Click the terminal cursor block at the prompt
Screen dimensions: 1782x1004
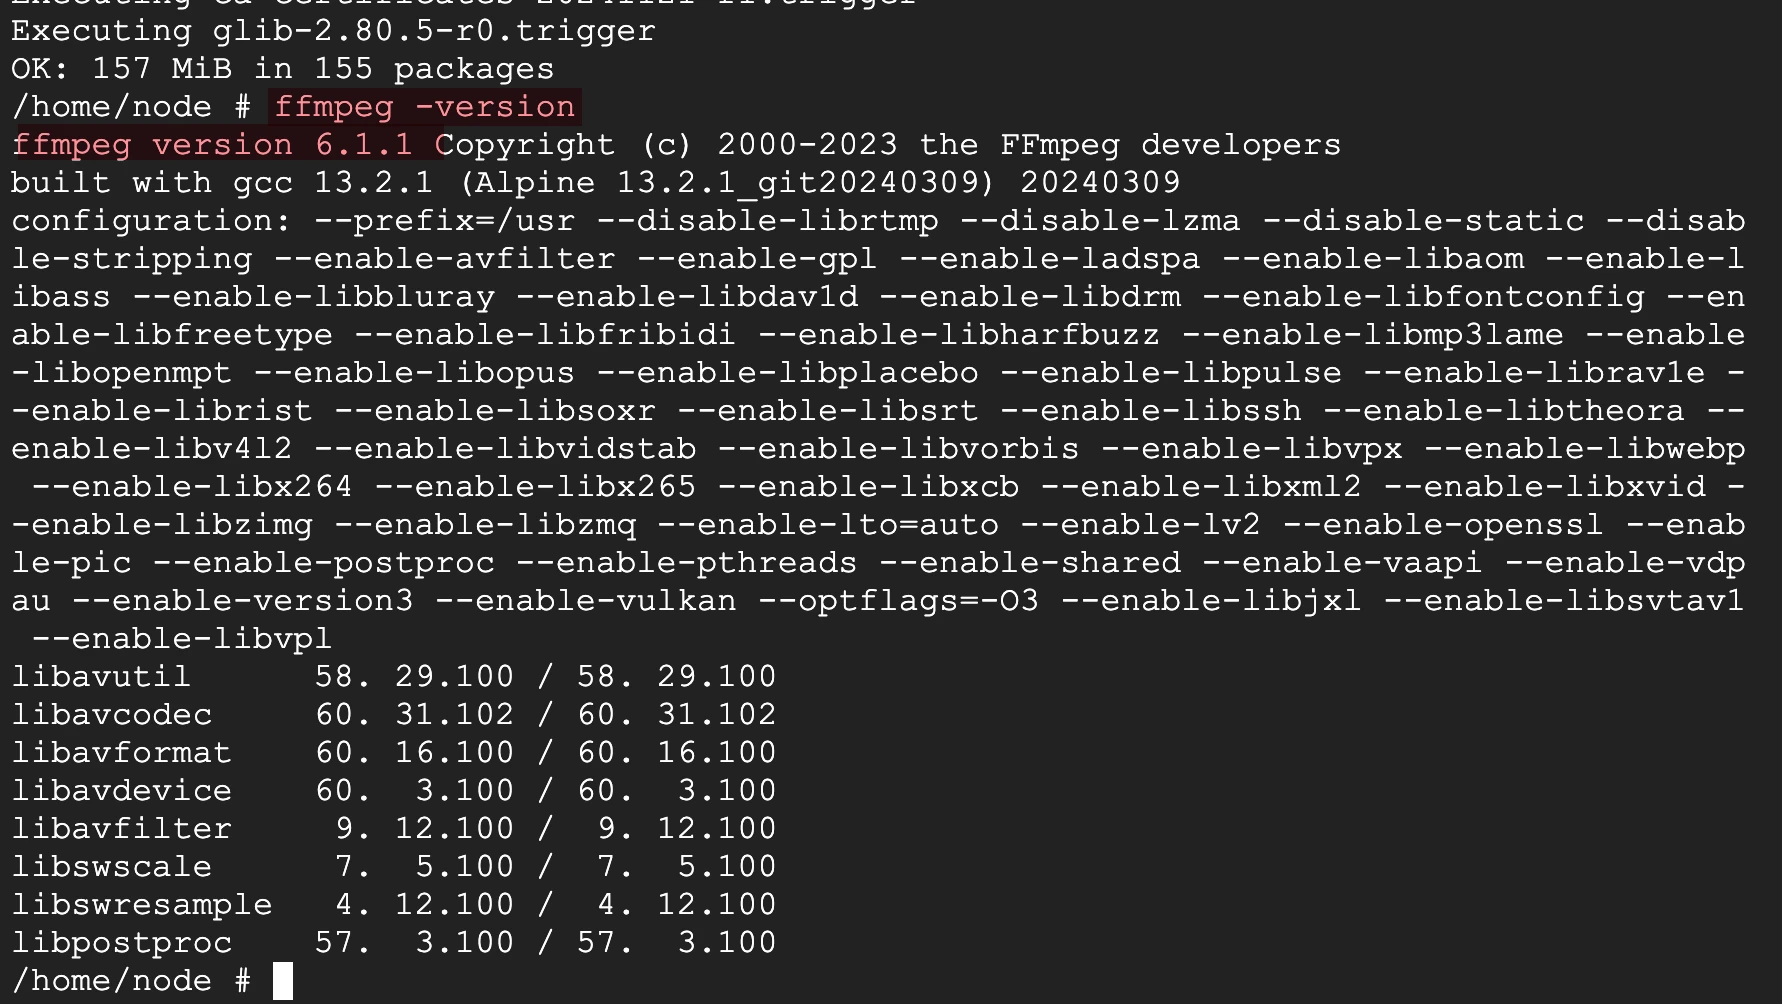click(x=283, y=980)
